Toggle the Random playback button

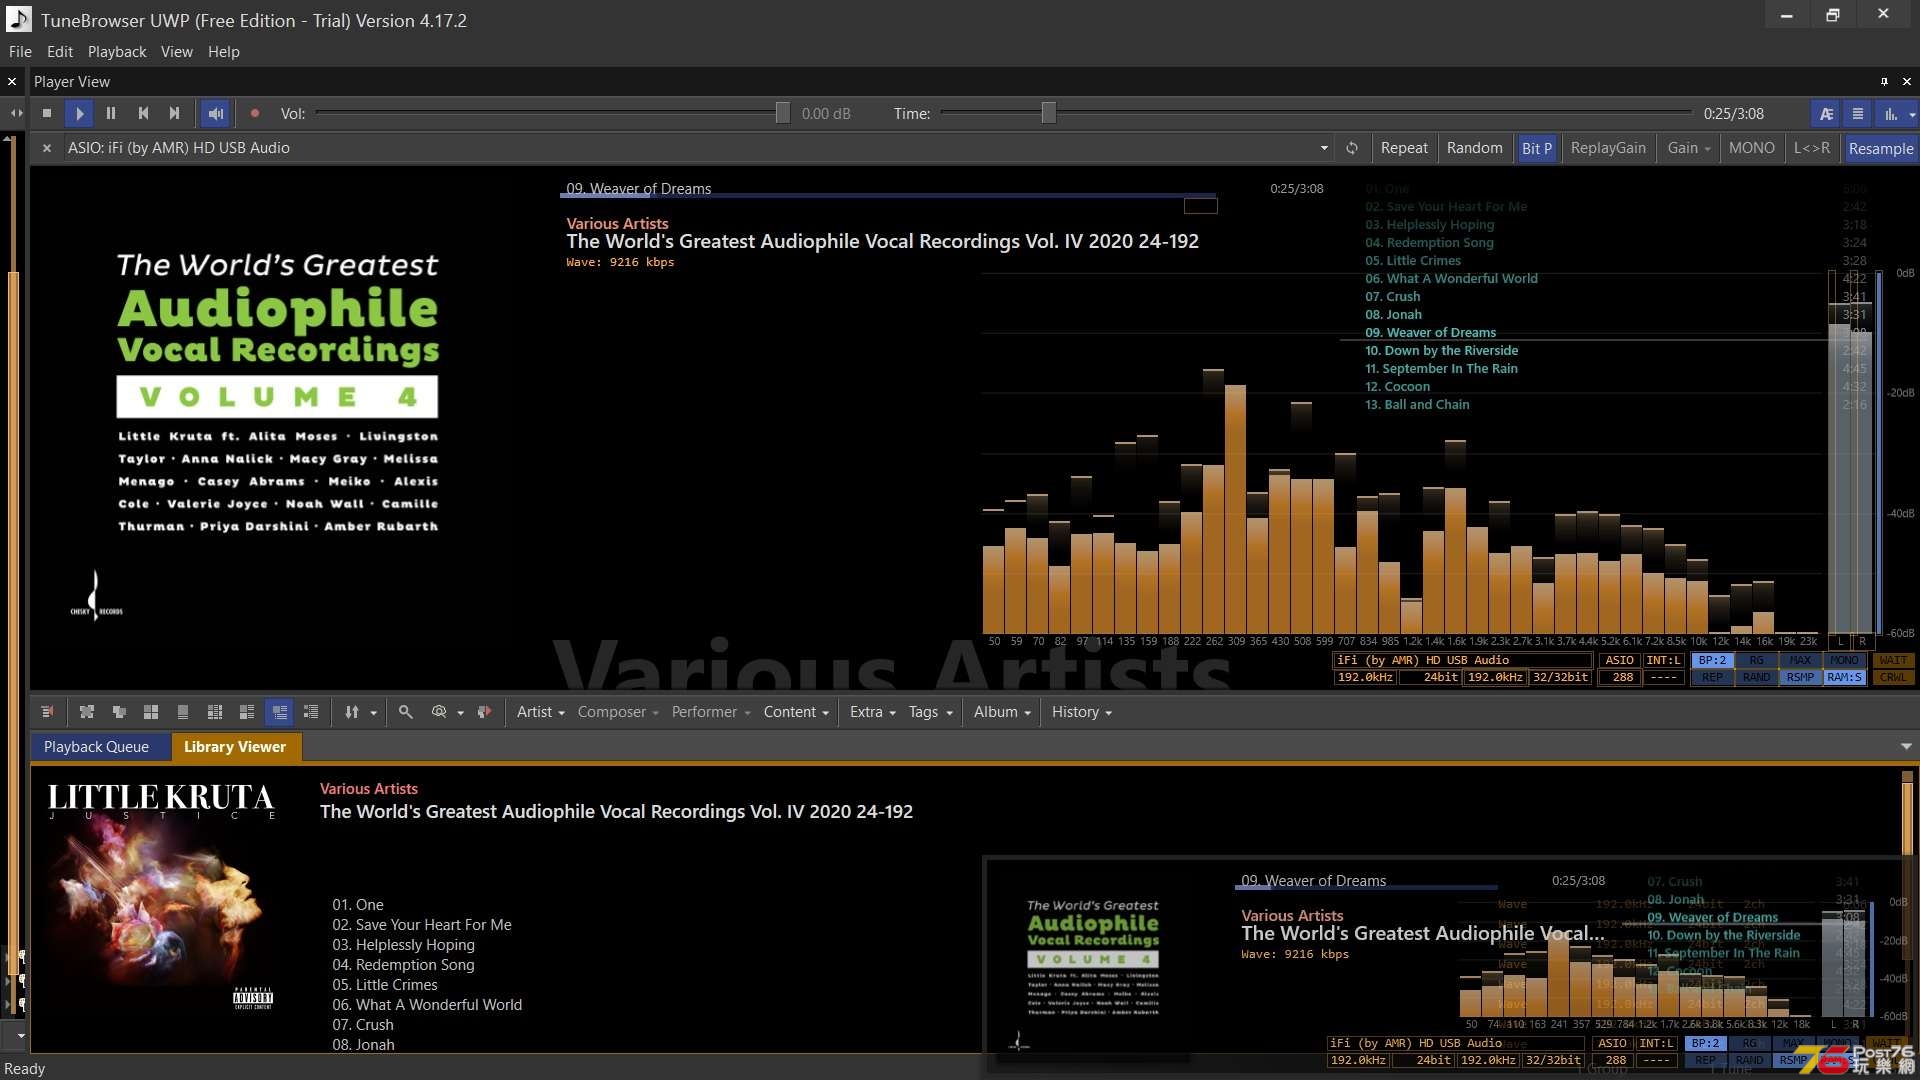click(x=1474, y=148)
